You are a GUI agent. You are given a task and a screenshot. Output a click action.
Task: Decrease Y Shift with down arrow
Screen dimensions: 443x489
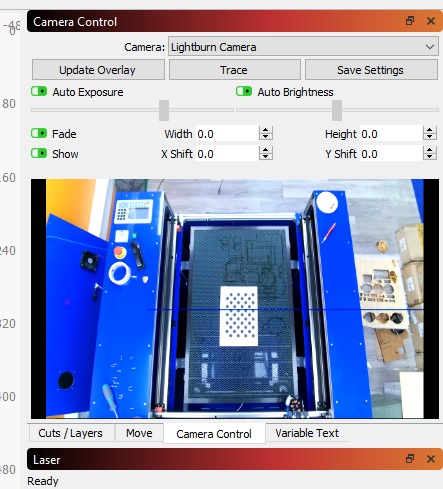pos(430,157)
